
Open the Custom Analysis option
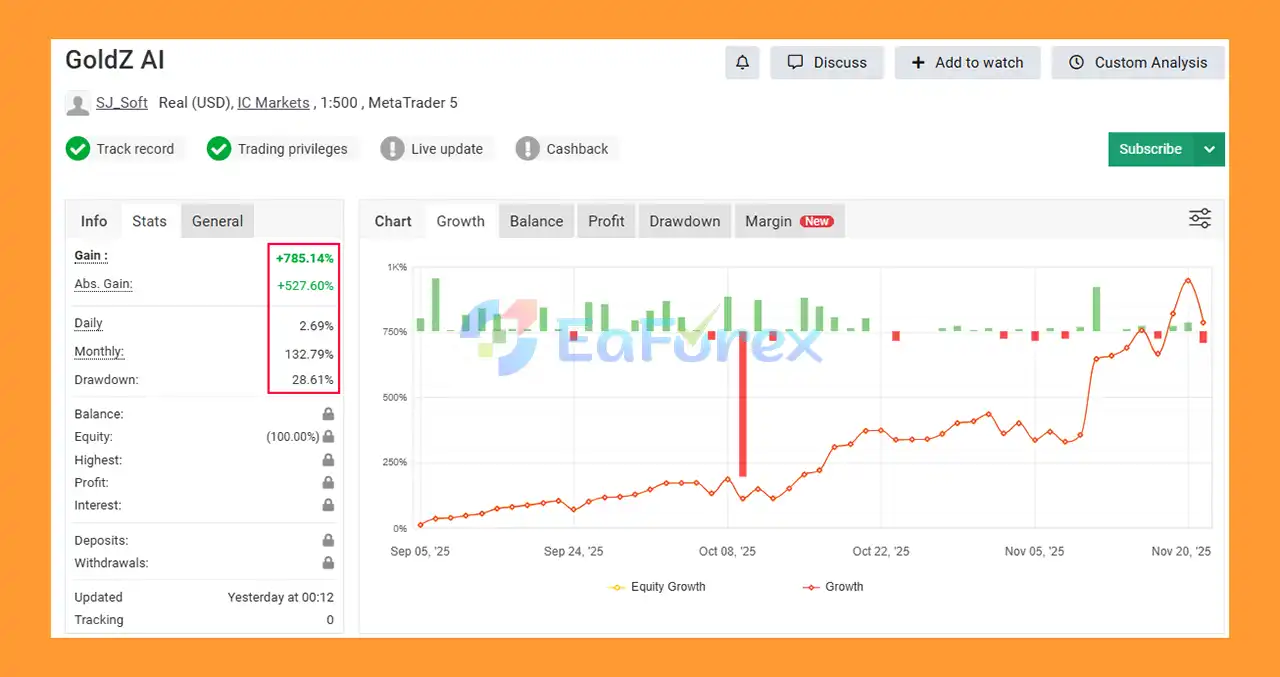[1138, 62]
